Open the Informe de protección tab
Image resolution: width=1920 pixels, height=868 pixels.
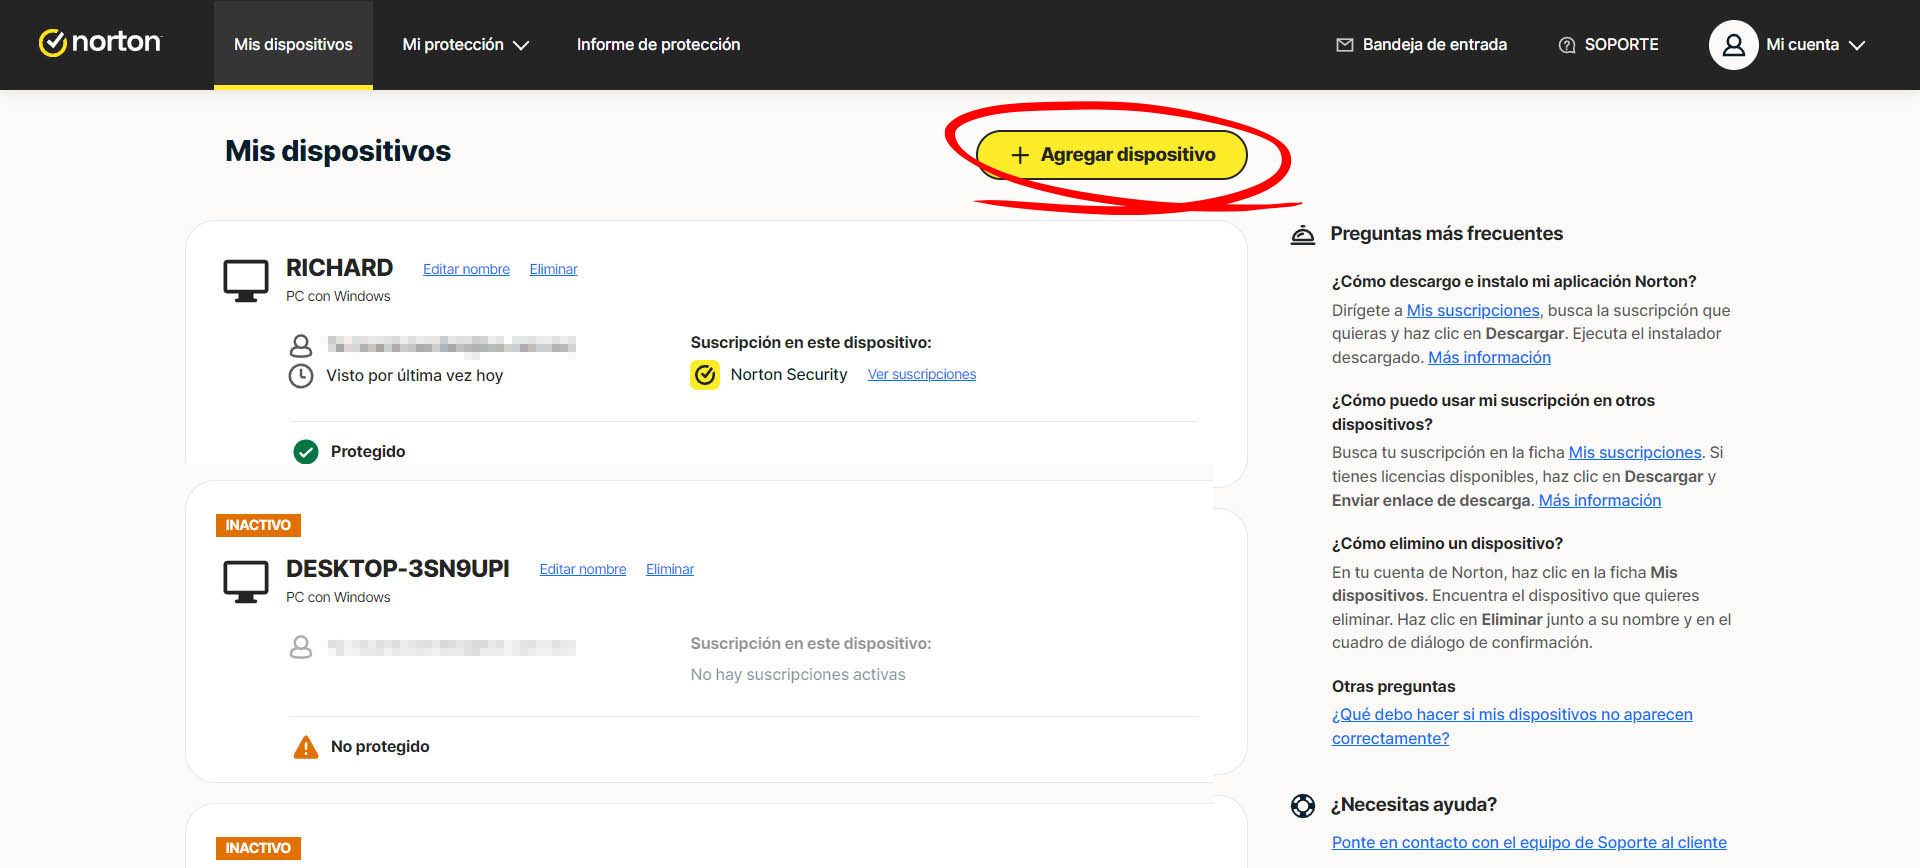(658, 45)
